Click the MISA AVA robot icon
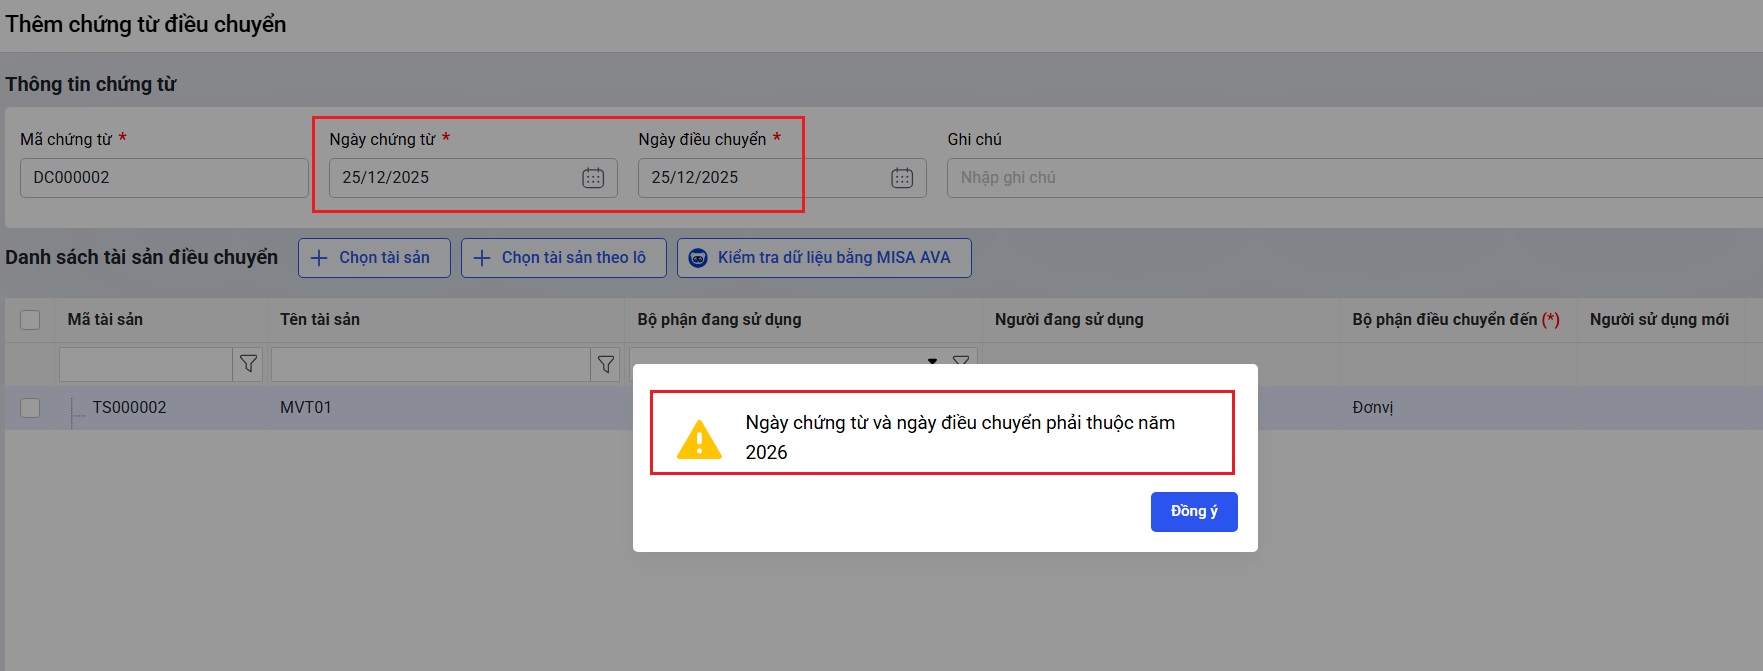 click(x=698, y=258)
